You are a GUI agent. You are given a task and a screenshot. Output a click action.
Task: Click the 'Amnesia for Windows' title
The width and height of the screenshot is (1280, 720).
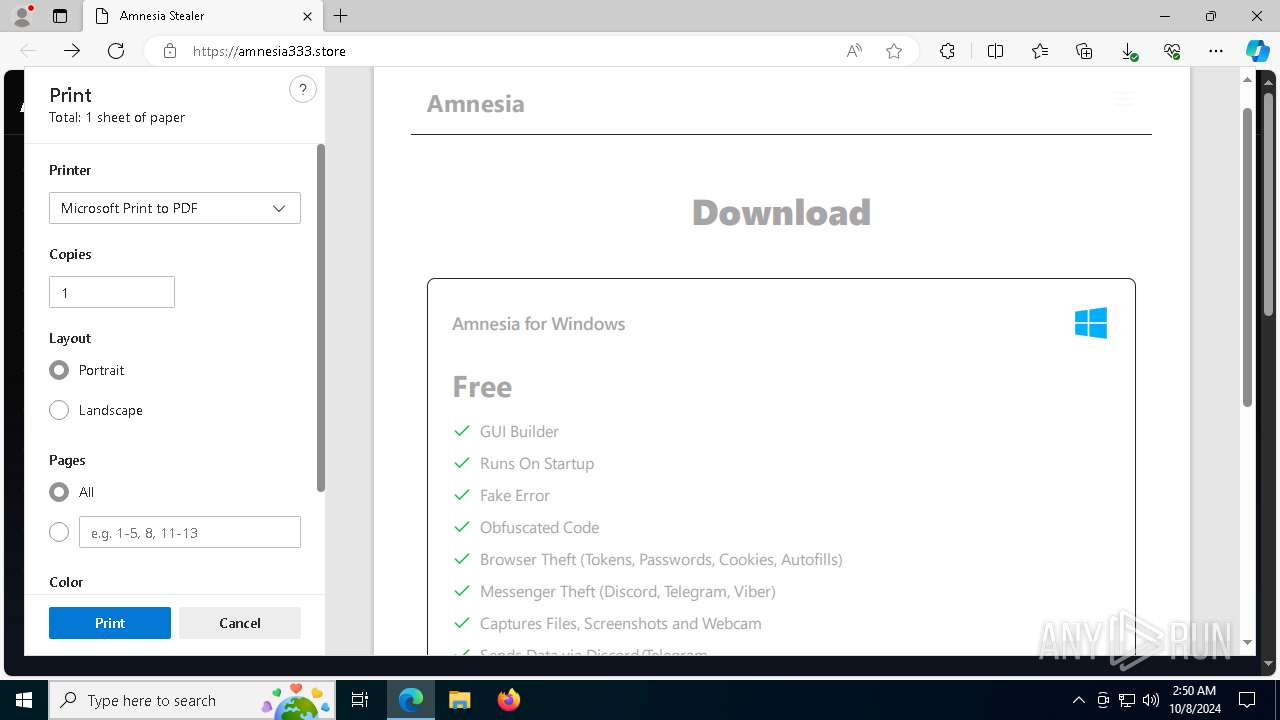538,324
